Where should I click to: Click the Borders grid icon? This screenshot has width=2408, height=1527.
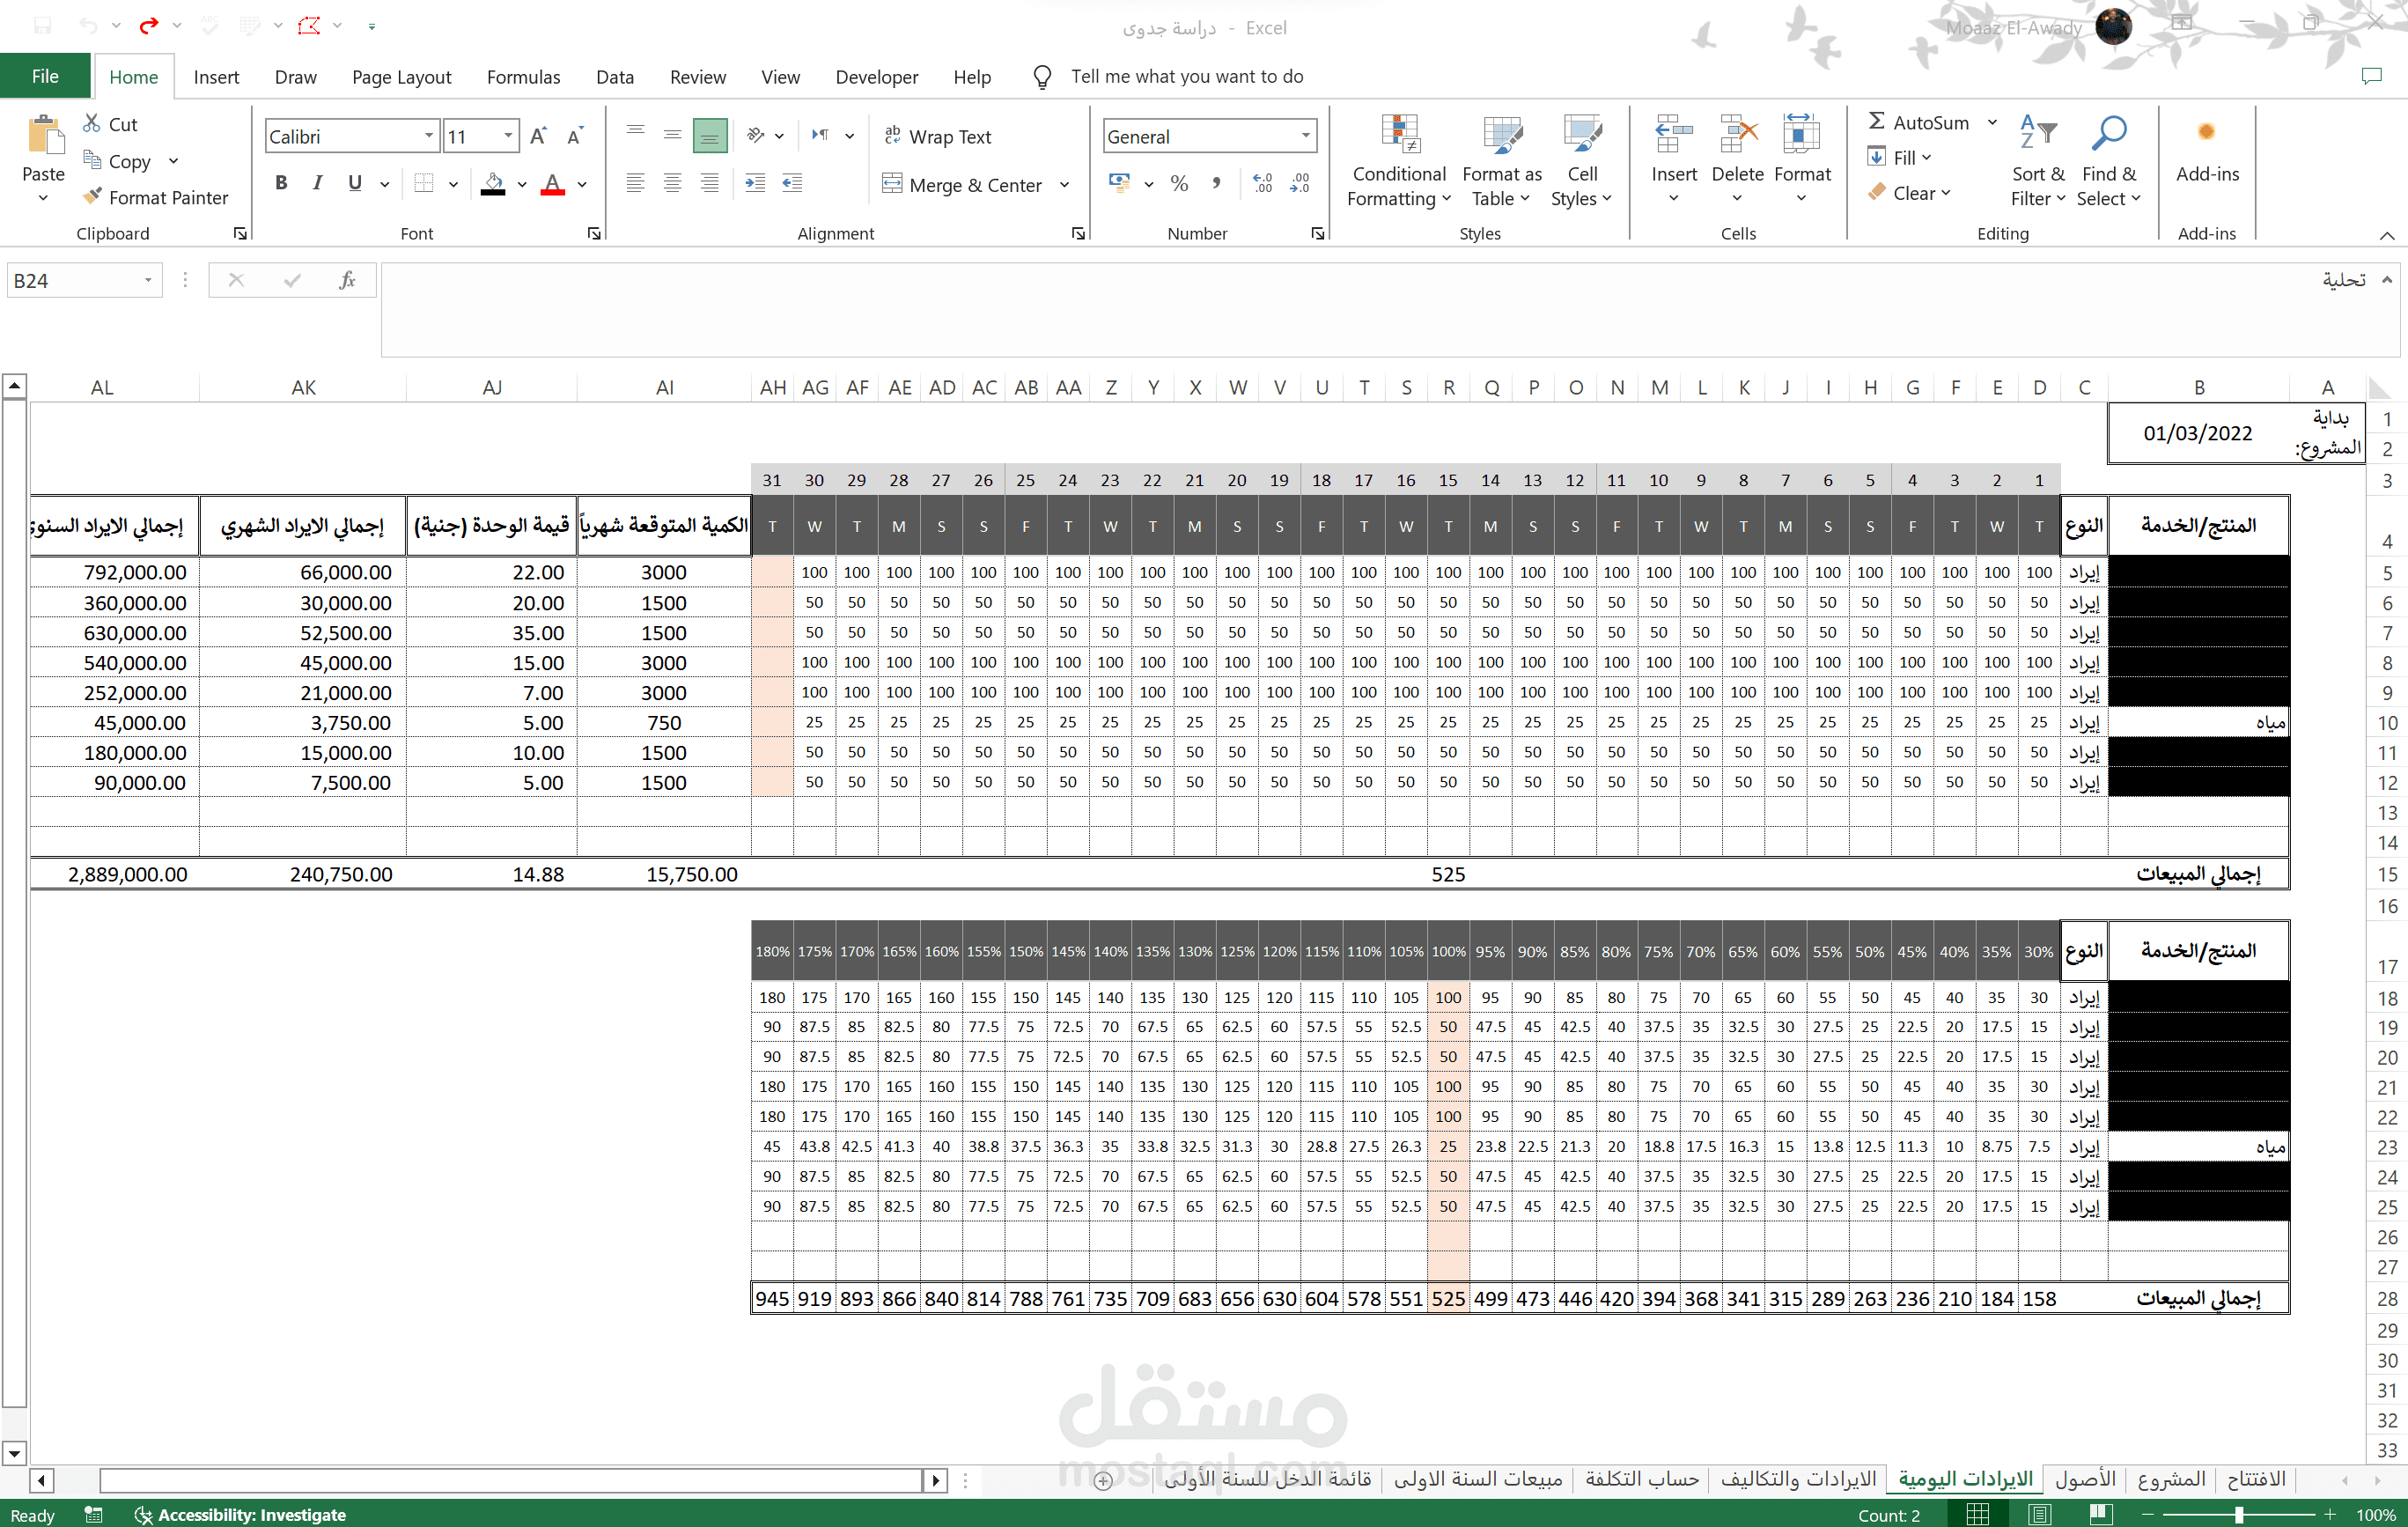(424, 184)
